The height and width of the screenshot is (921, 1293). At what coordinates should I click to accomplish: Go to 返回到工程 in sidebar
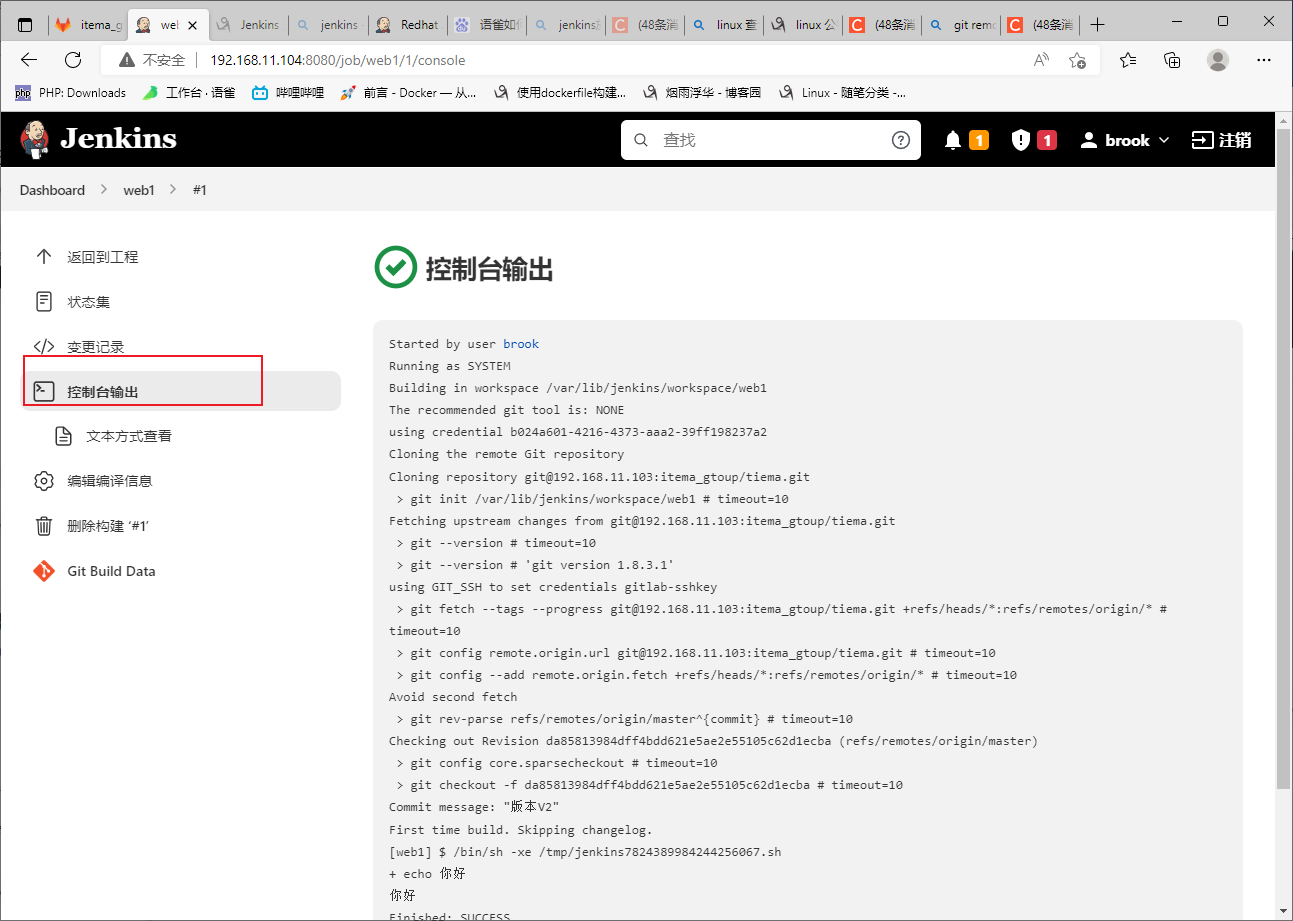pyautogui.click(x=182, y=257)
